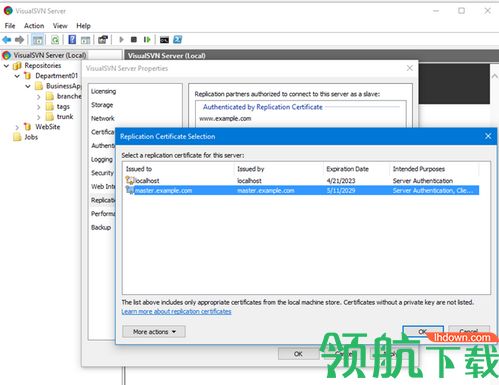Expand the tags folder arrow

tap(39, 107)
